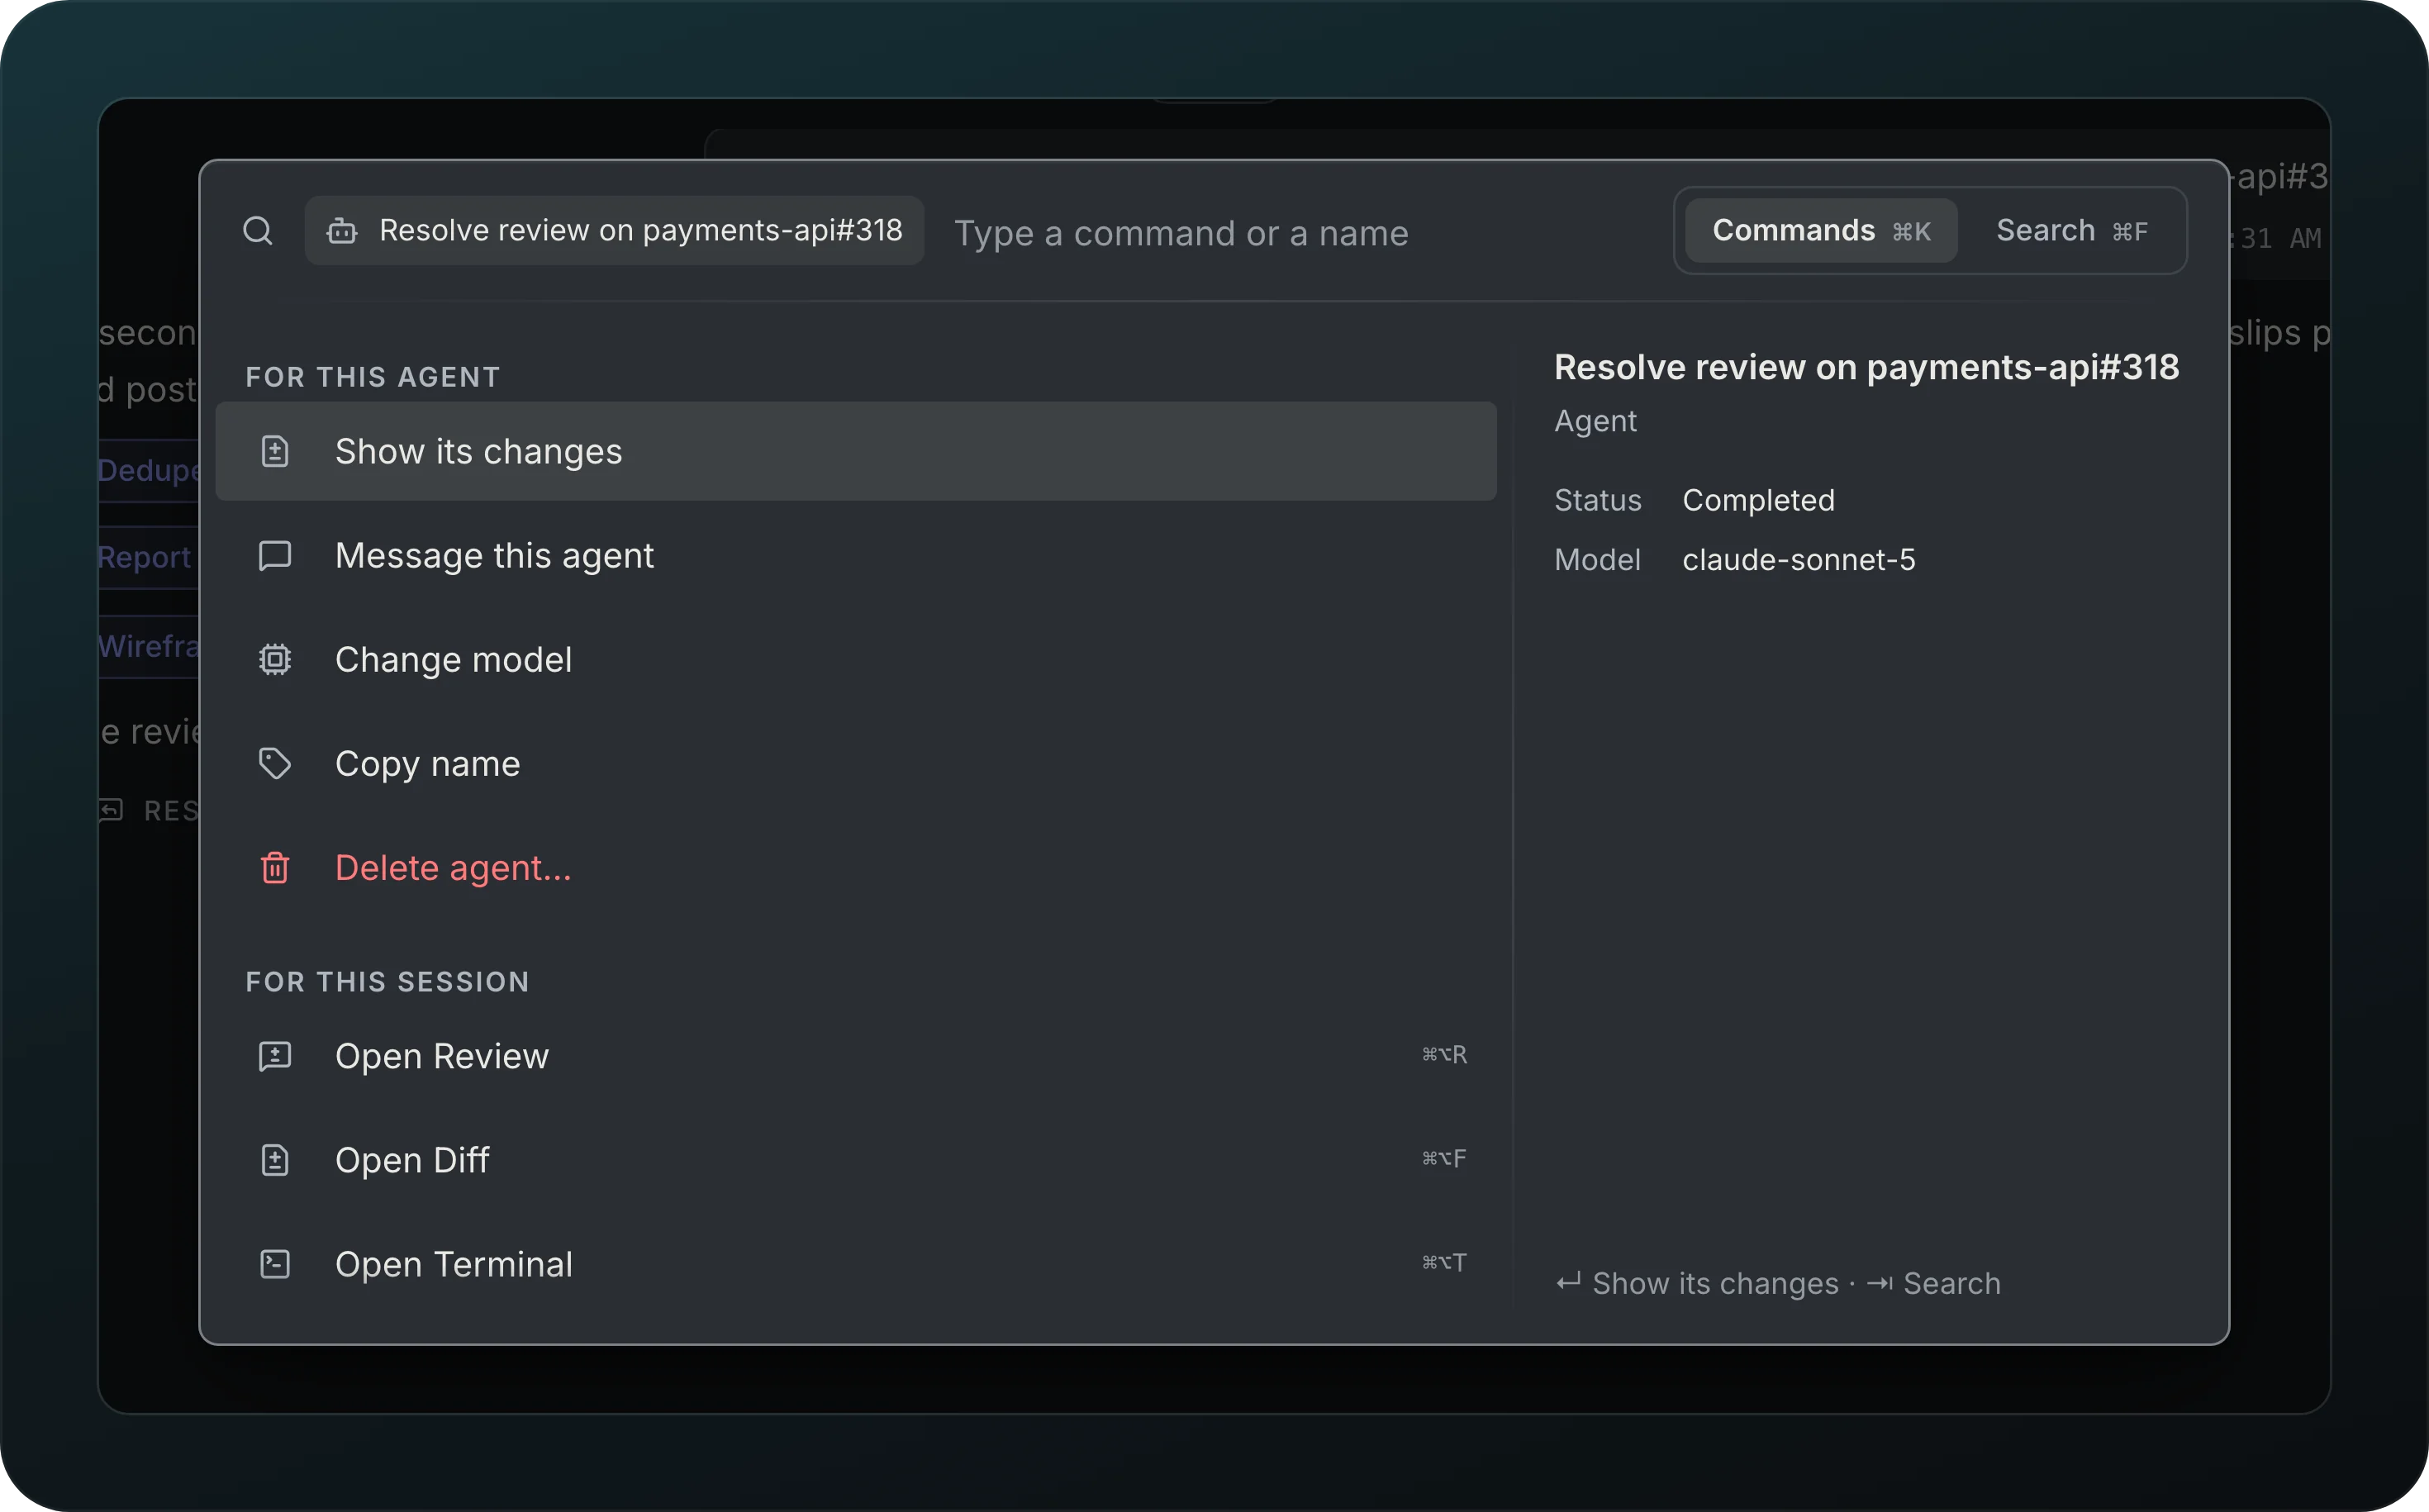Click the footer Show its changes hint
This screenshot has width=2429, height=1512.
[1697, 1283]
